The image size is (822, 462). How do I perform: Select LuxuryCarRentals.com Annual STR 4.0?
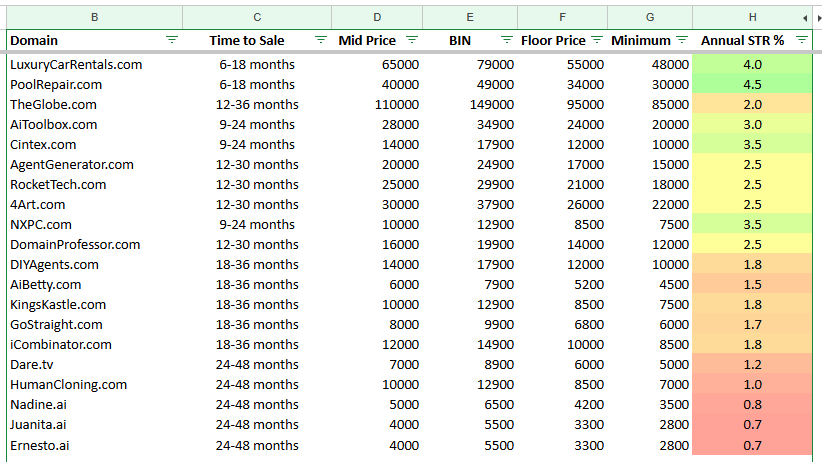[752, 65]
